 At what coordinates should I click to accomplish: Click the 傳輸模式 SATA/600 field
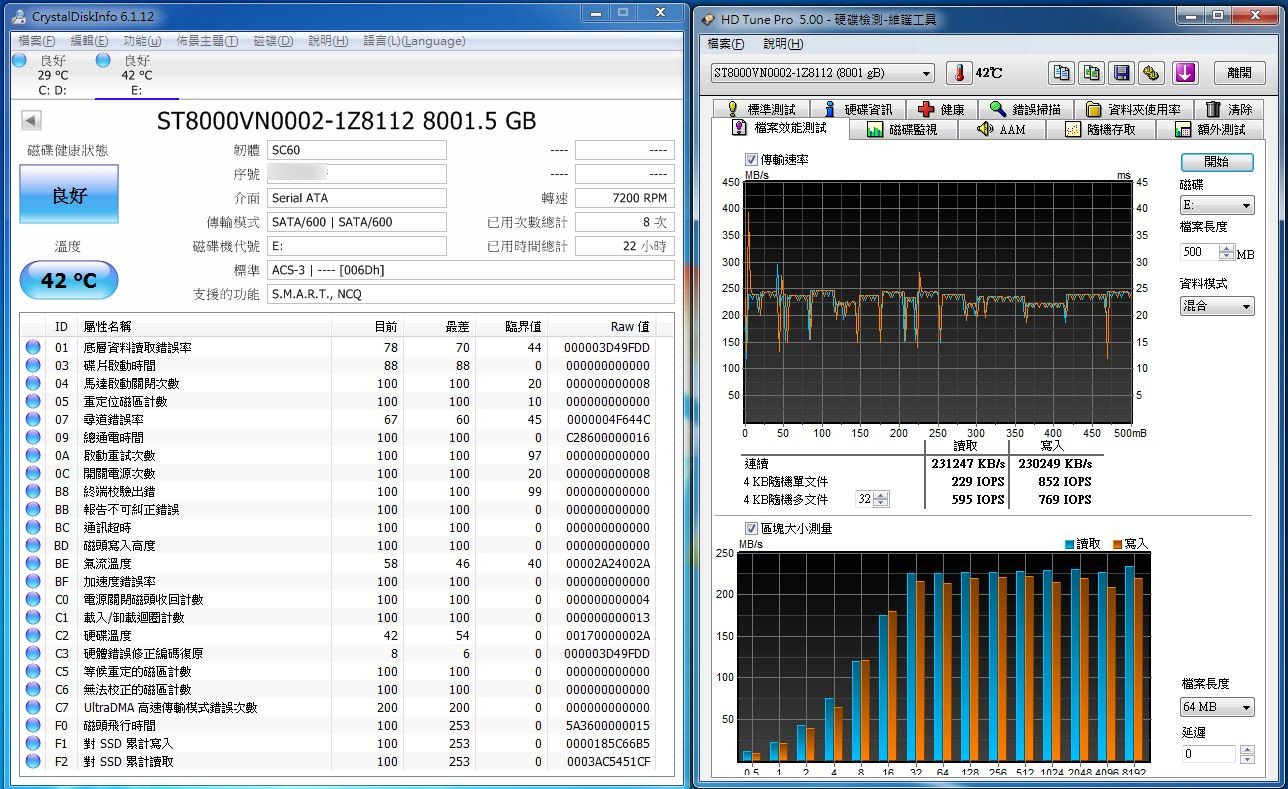click(x=357, y=222)
